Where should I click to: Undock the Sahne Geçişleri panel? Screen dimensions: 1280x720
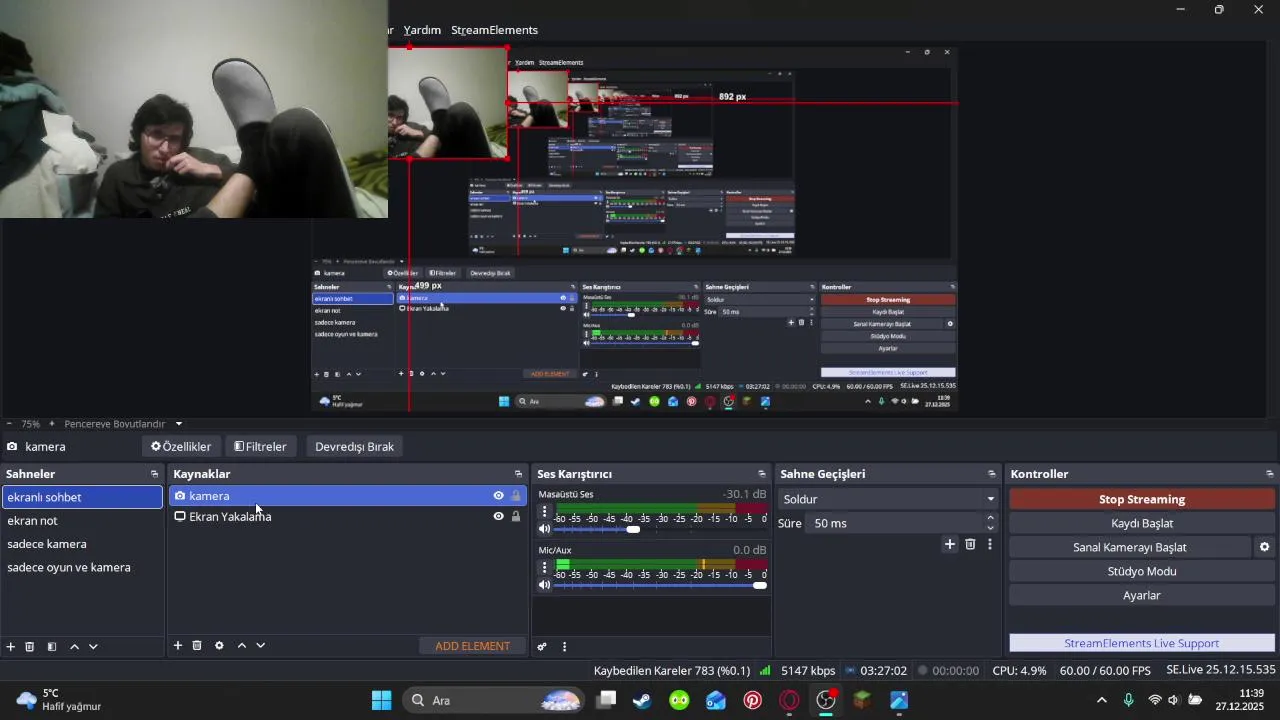tap(992, 474)
